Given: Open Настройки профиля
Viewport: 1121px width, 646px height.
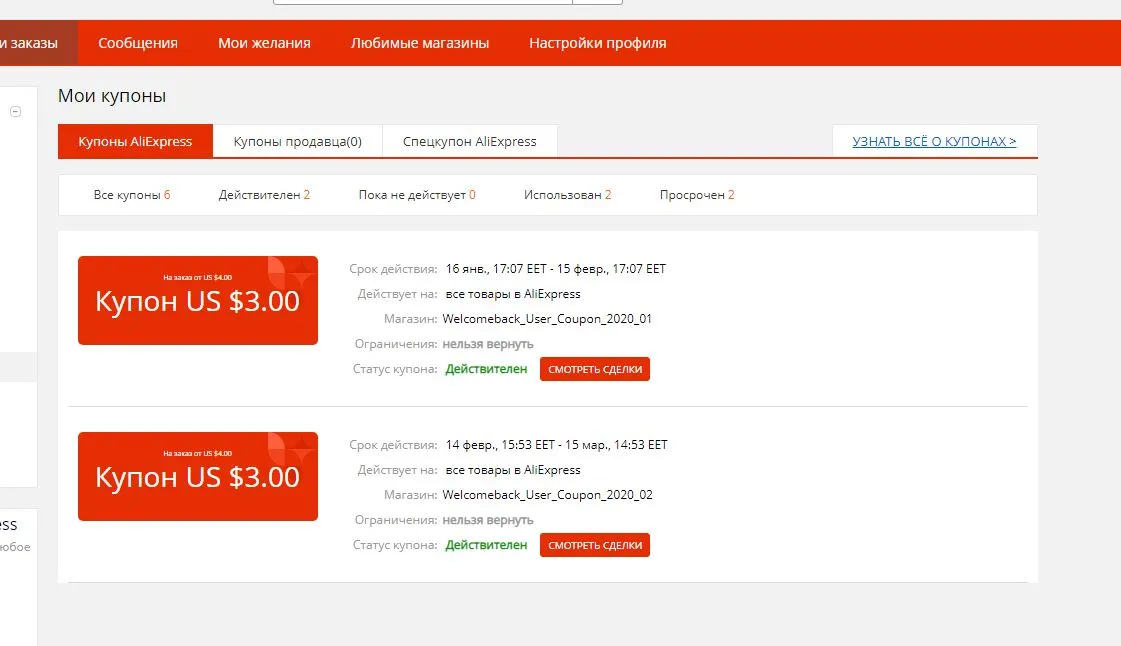Looking at the screenshot, I should (598, 43).
